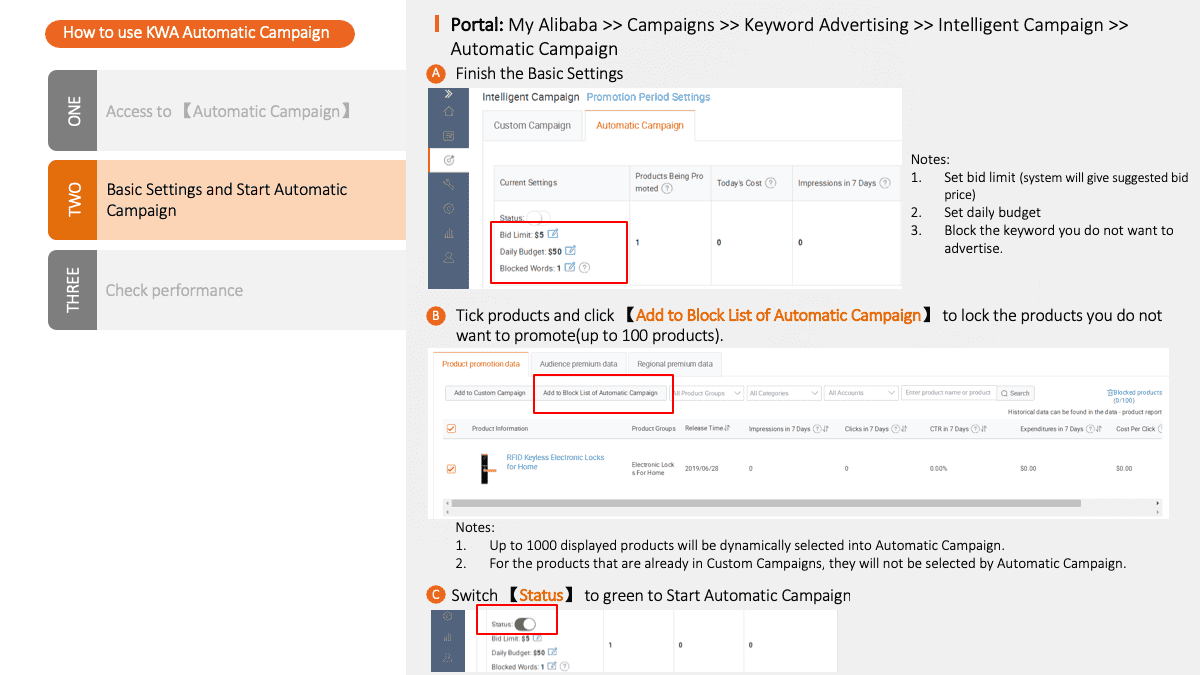The width and height of the screenshot is (1200, 675).
Task: Open the All Categories dropdown
Action: coord(784,393)
